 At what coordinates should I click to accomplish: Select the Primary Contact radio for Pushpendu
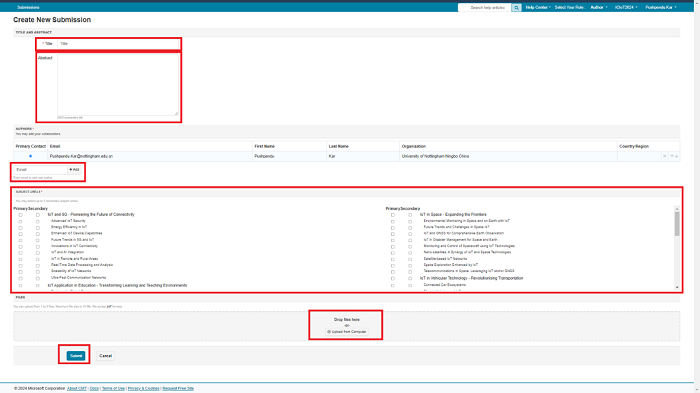pyautogui.click(x=30, y=156)
